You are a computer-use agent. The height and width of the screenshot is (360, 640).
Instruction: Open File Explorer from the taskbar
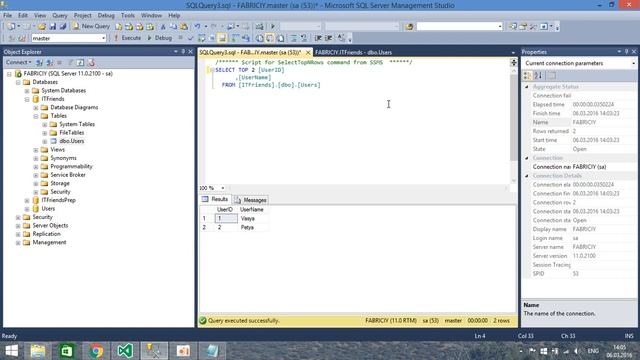pos(38,351)
